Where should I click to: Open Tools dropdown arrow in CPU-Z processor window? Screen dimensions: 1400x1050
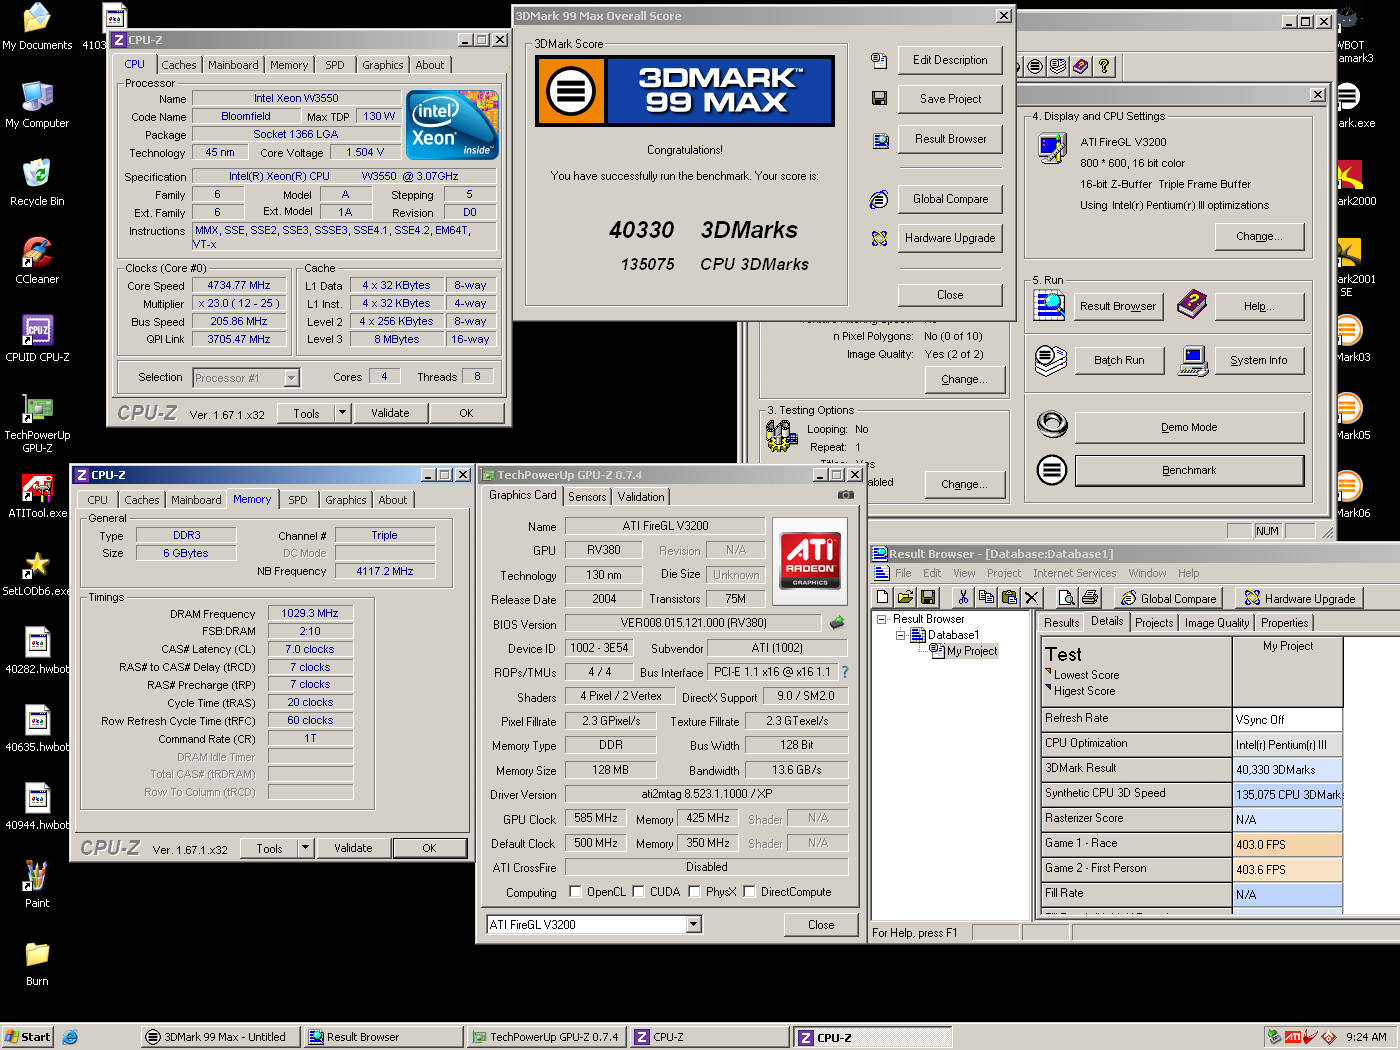point(342,412)
